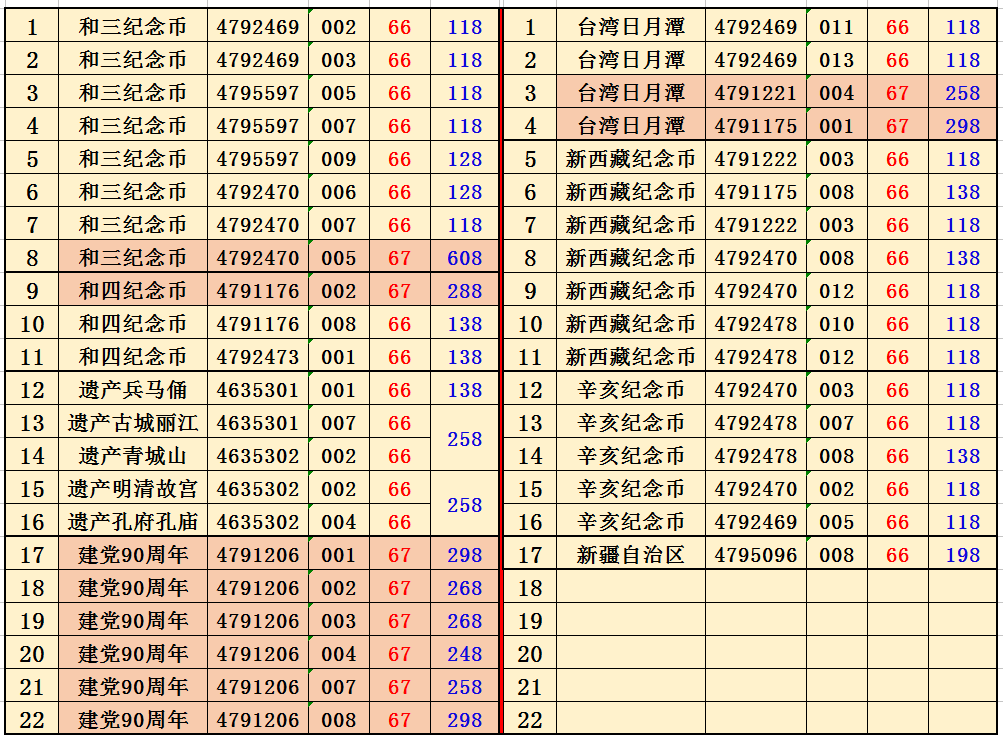The image size is (1003, 739).
Task: Select the 遗产孔府孔庙 cell
Action: 133,522
